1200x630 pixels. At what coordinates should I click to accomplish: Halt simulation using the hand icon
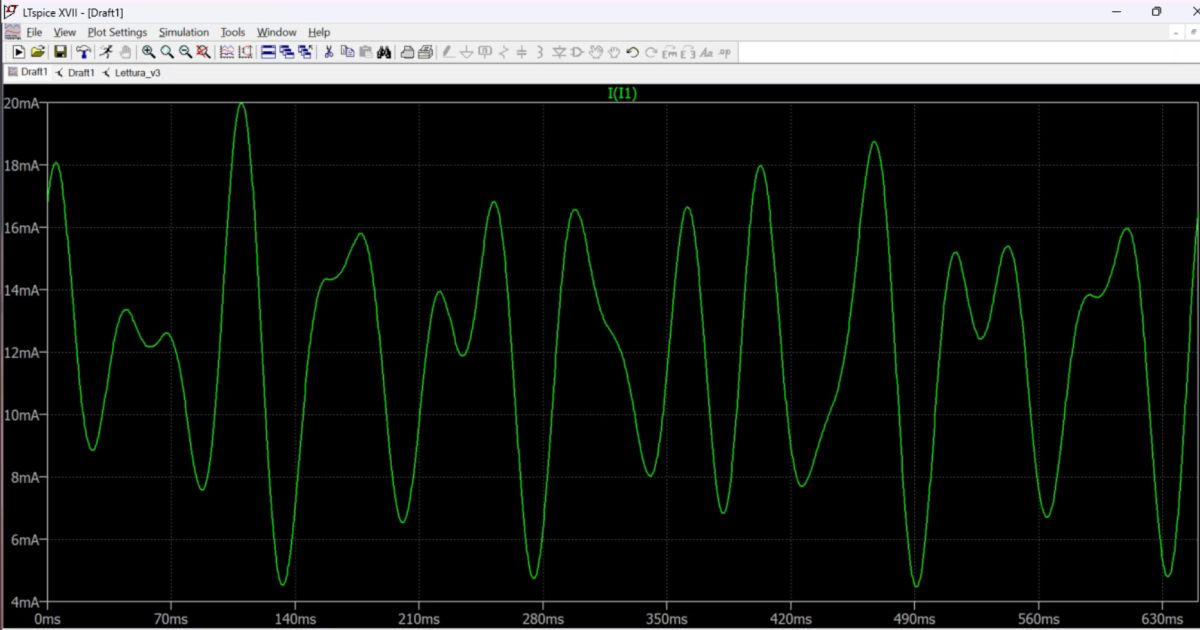(x=126, y=51)
